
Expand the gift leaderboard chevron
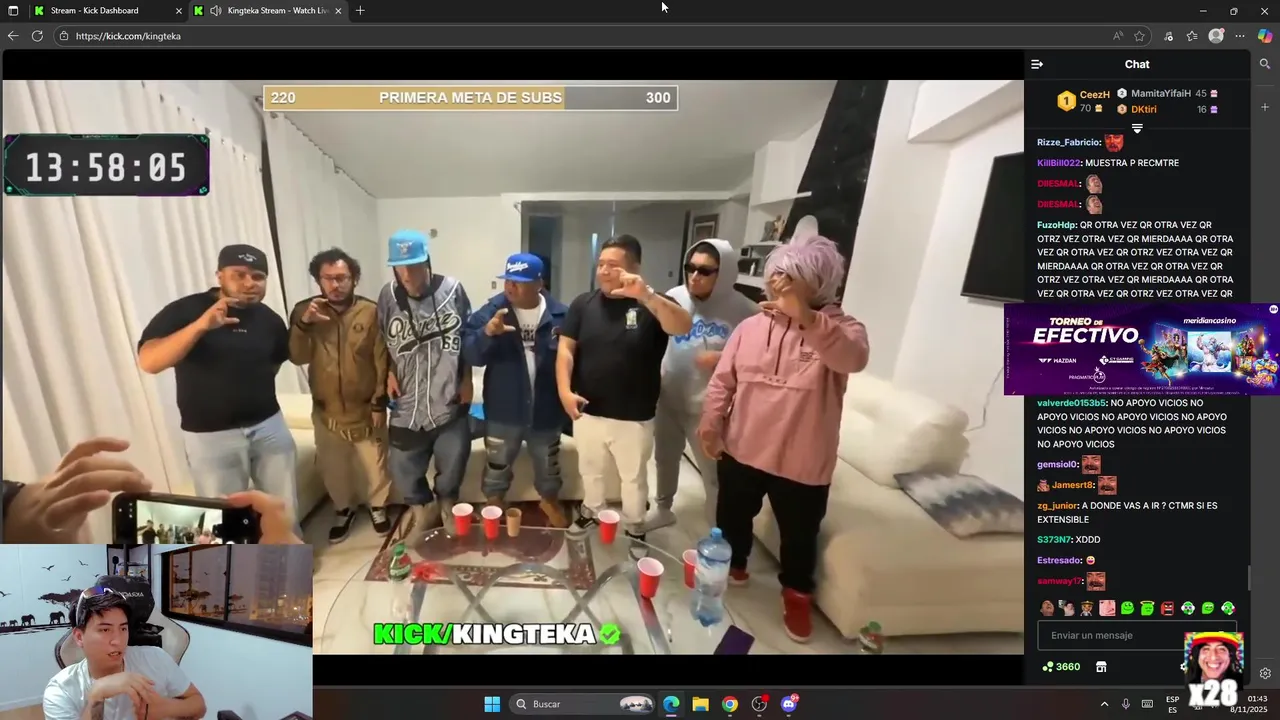coord(1137,129)
